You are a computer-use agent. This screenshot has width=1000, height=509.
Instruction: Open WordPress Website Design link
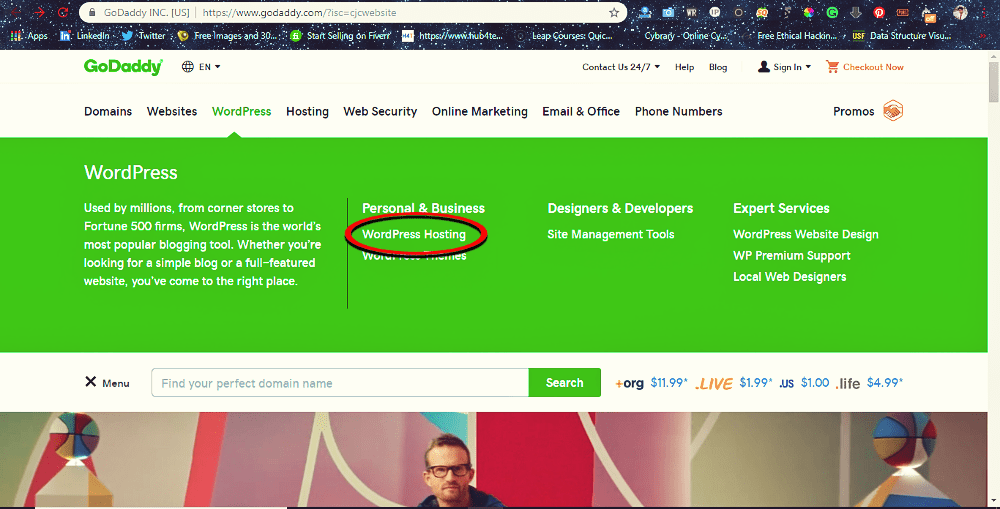pos(805,234)
